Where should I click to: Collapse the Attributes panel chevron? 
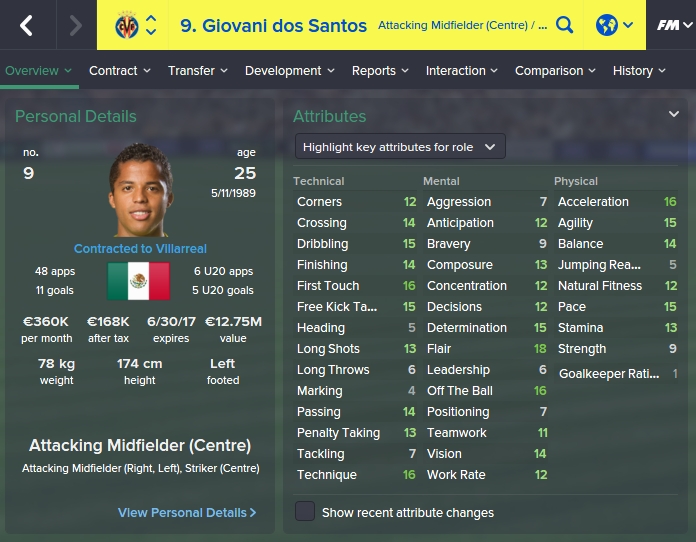(x=673, y=114)
